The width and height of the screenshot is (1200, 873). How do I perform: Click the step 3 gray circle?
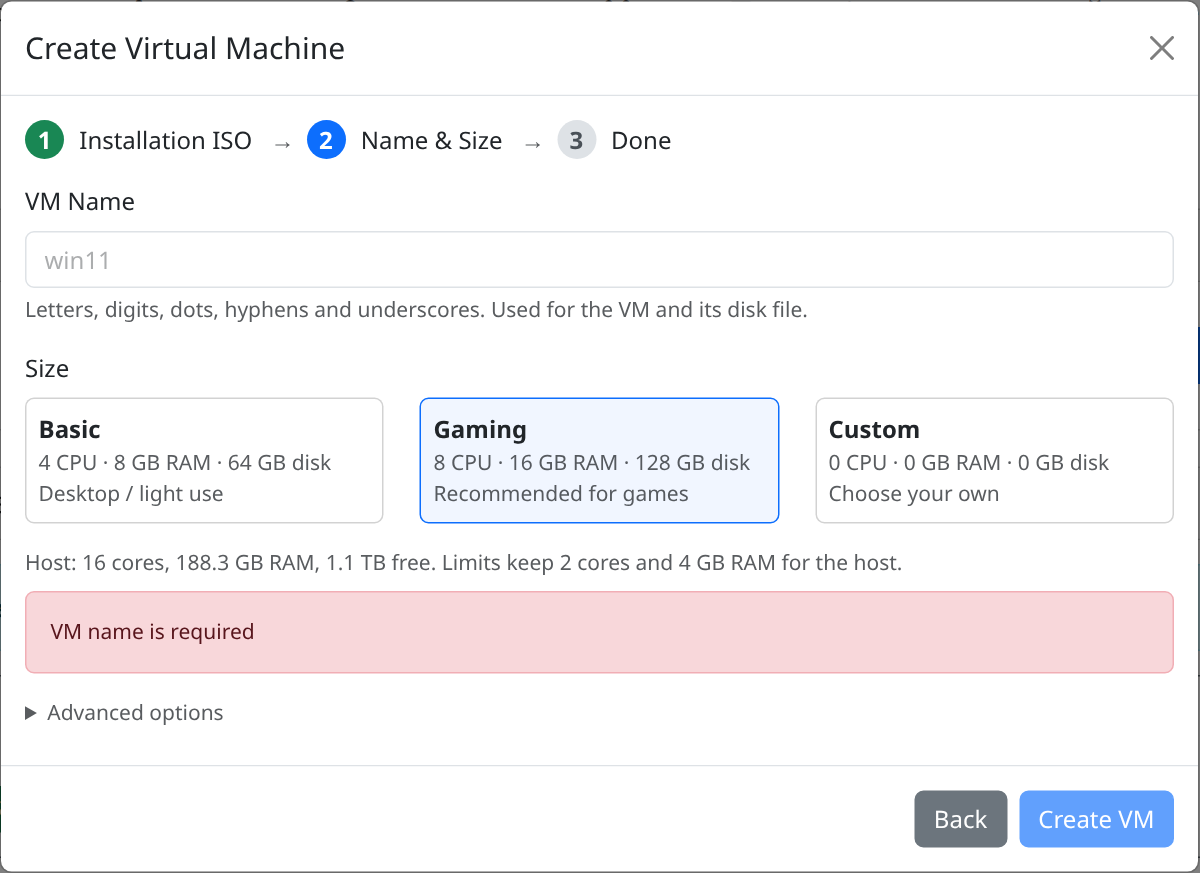576,141
